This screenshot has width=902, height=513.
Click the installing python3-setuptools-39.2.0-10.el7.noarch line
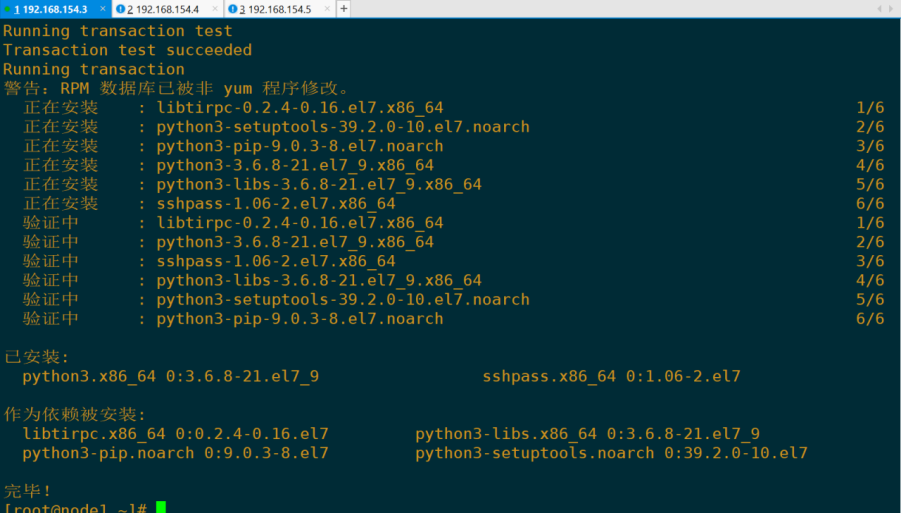(x=453, y=127)
